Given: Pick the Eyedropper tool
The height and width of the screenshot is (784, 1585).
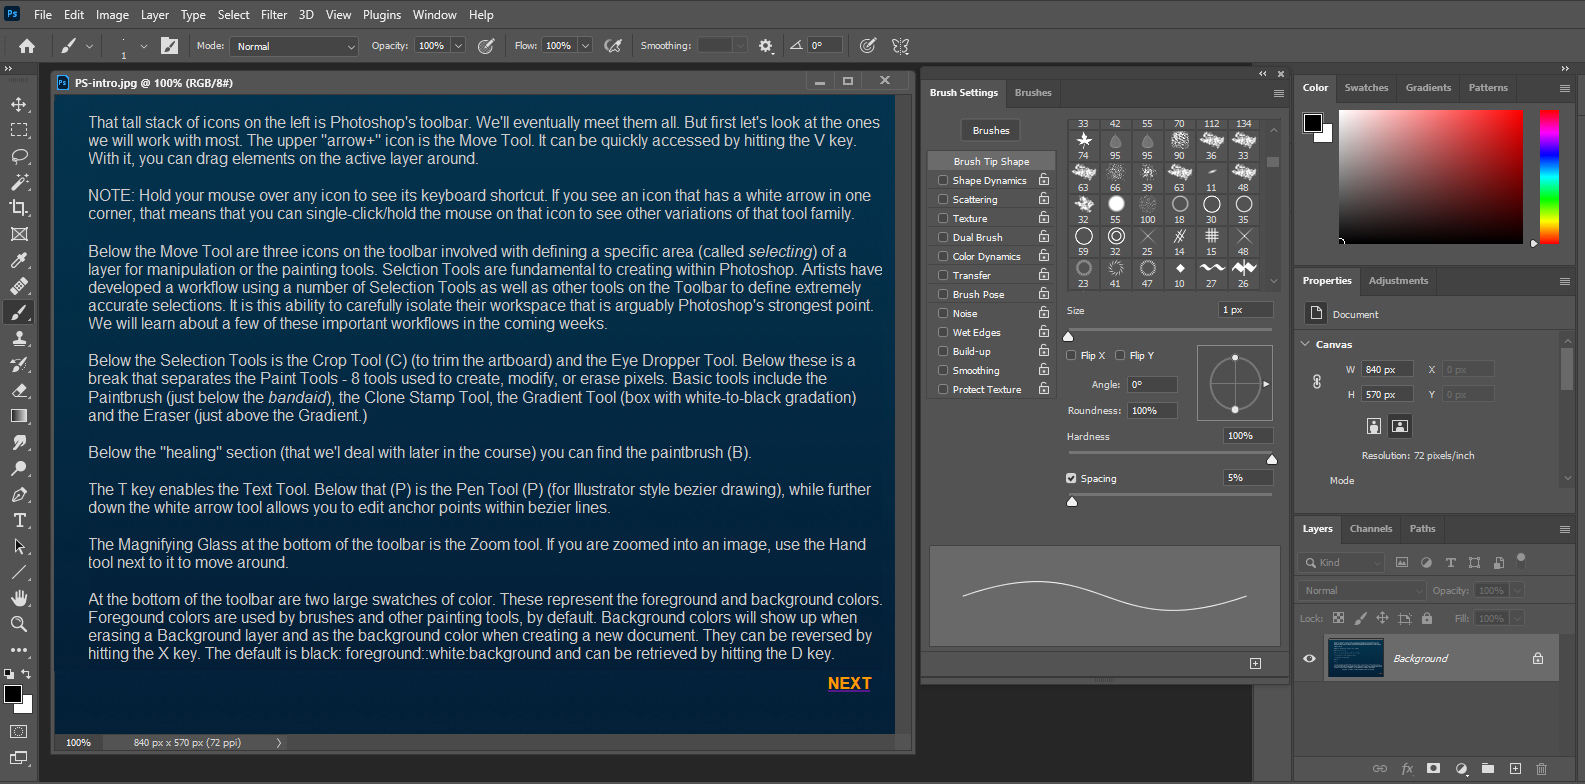Looking at the screenshot, I should pos(19,260).
